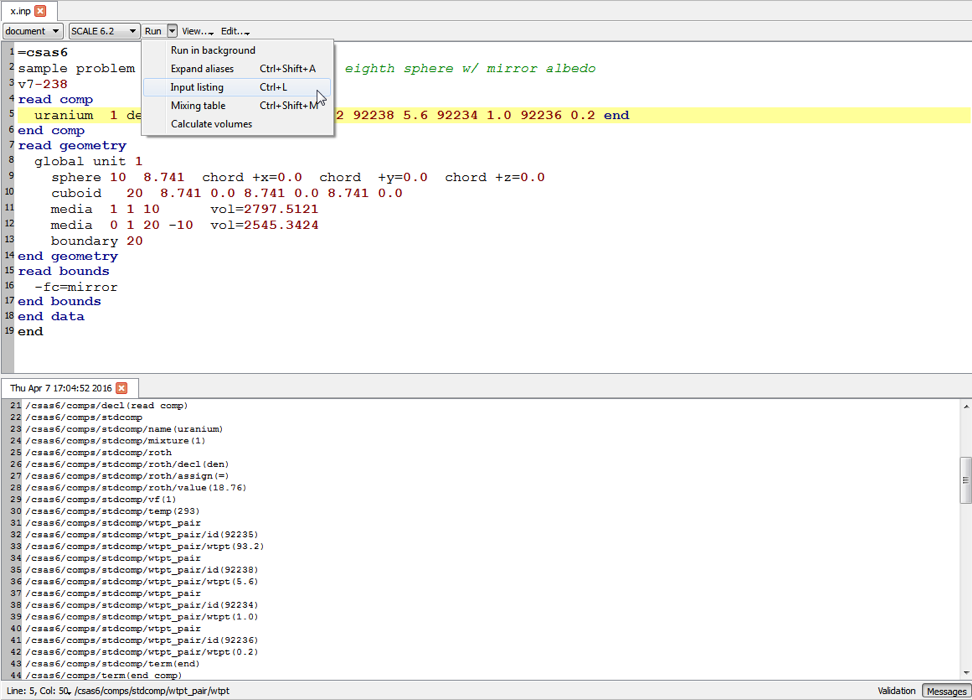Open the View menu
The image size is (972, 700).
tap(195, 31)
